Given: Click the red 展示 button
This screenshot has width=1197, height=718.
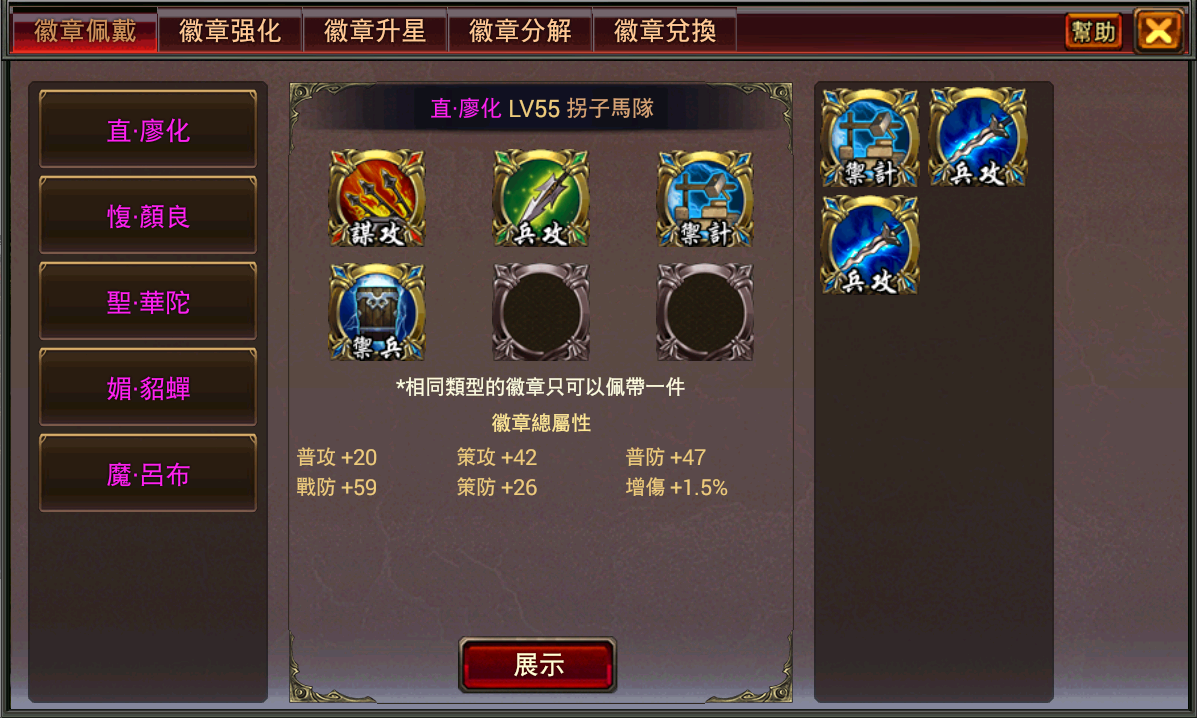Looking at the screenshot, I should [x=537, y=665].
